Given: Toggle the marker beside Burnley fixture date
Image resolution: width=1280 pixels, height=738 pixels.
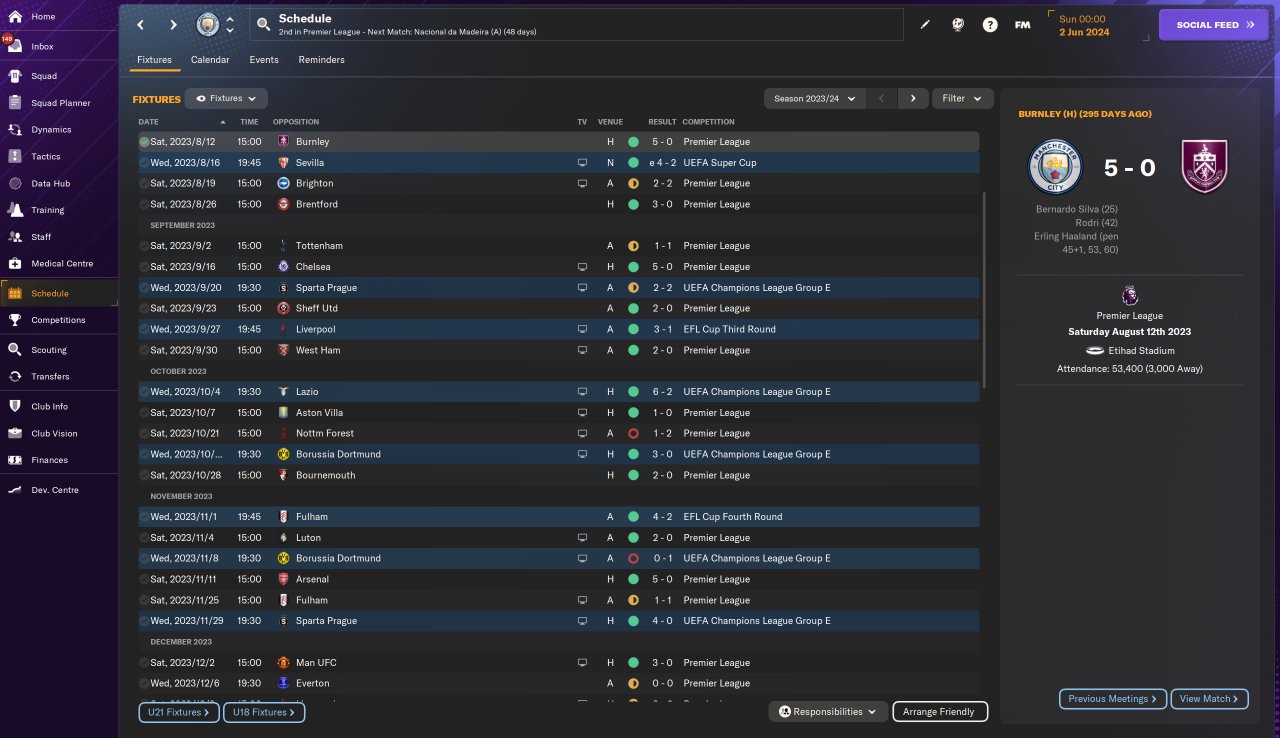Looking at the screenshot, I should point(144,142).
